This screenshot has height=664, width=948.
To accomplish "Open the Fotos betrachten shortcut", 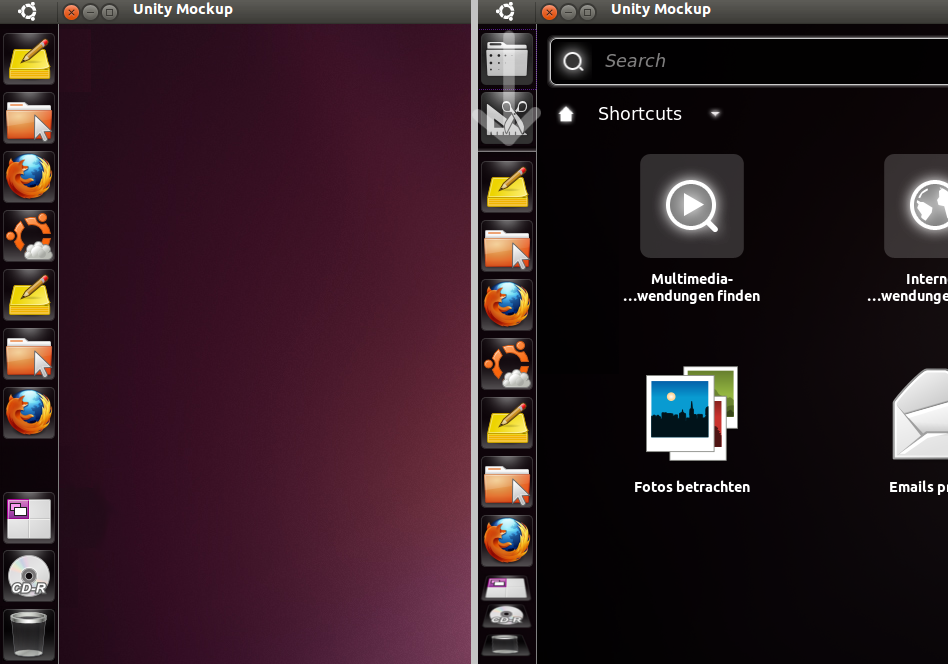I will tap(691, 413).
